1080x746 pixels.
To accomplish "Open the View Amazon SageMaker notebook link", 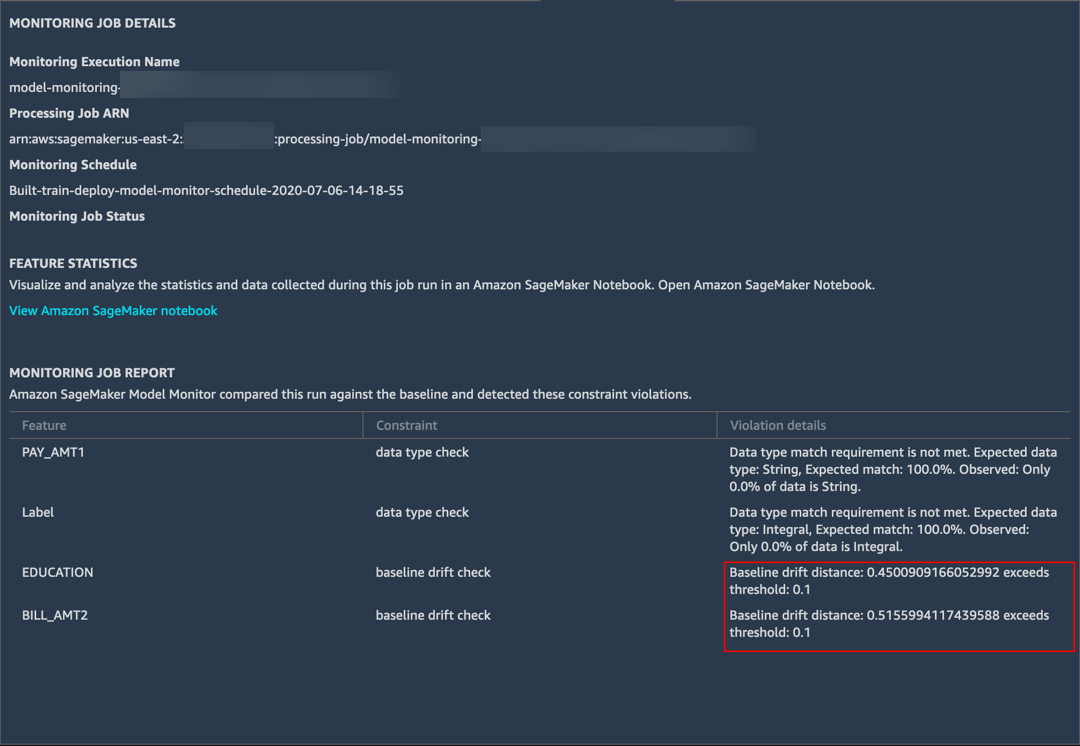I will 113,311.
